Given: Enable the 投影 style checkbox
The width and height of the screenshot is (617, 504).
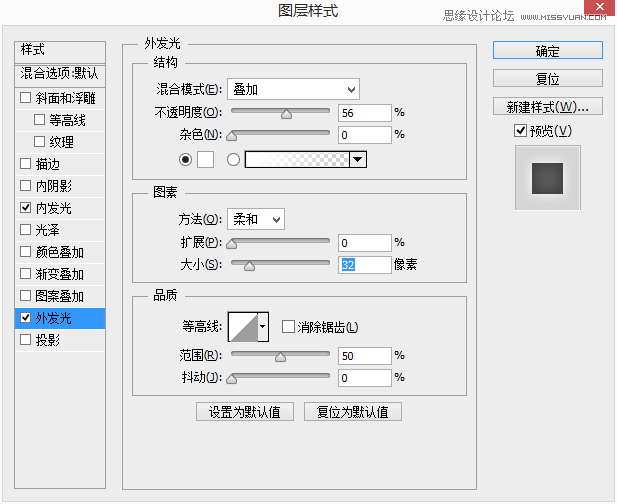Looking at the screenshot, I should click(x=26, y=340).
